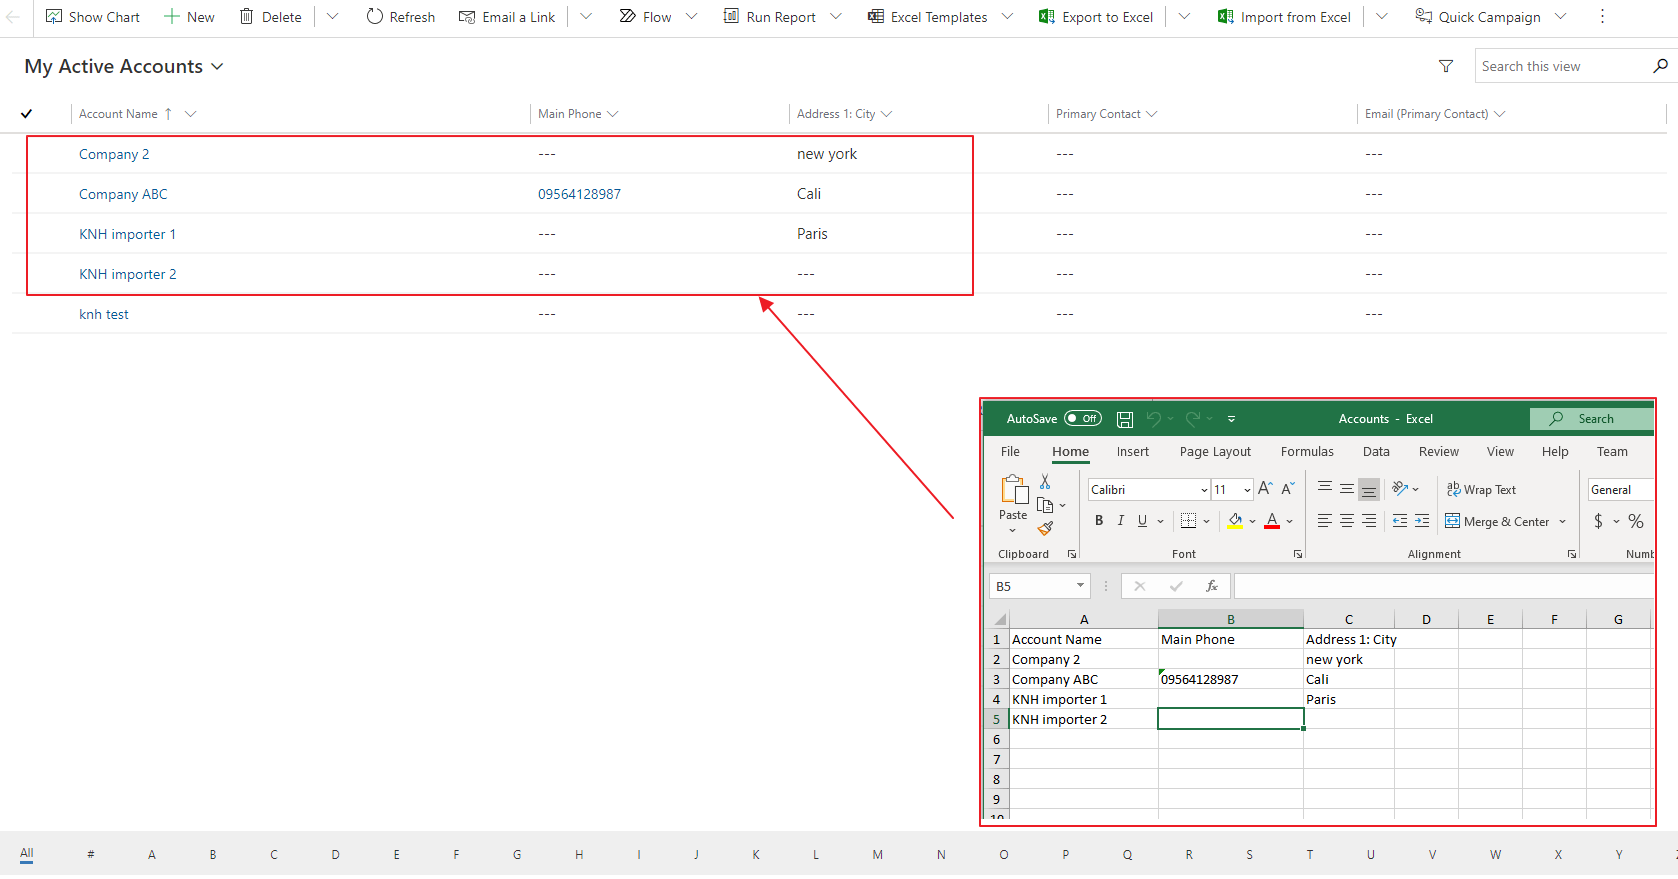Image resolution: width=1678 pixels, height=879 pixels.
Task: Open the Clipboard group dialog launcher
Action: (x=1072, y=554)
